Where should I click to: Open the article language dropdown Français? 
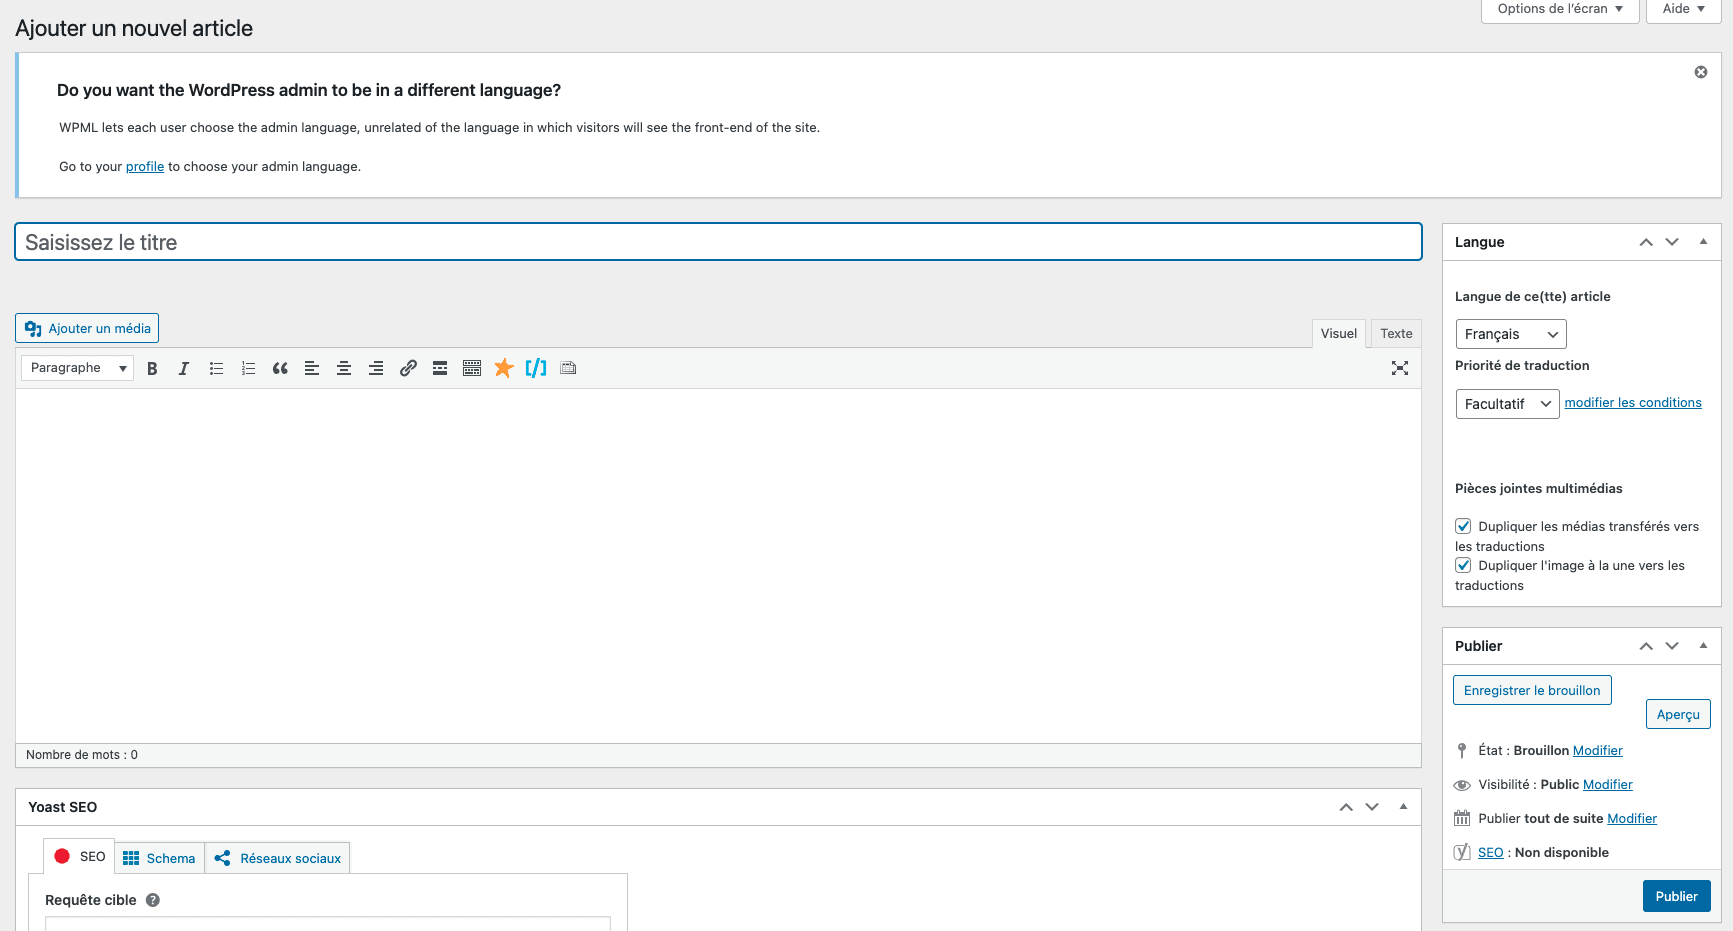pos(1511,334)
